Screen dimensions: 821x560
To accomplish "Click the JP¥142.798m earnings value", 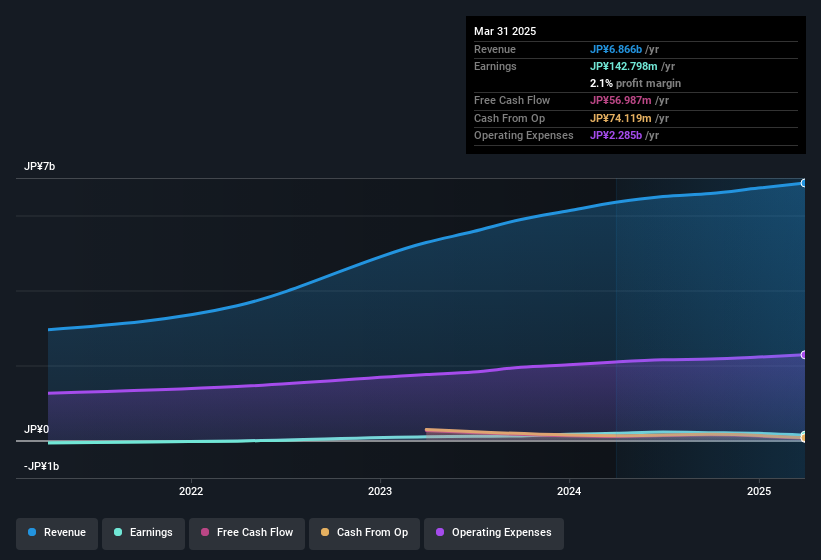I will pyautogui.click(x=624, y=66).
